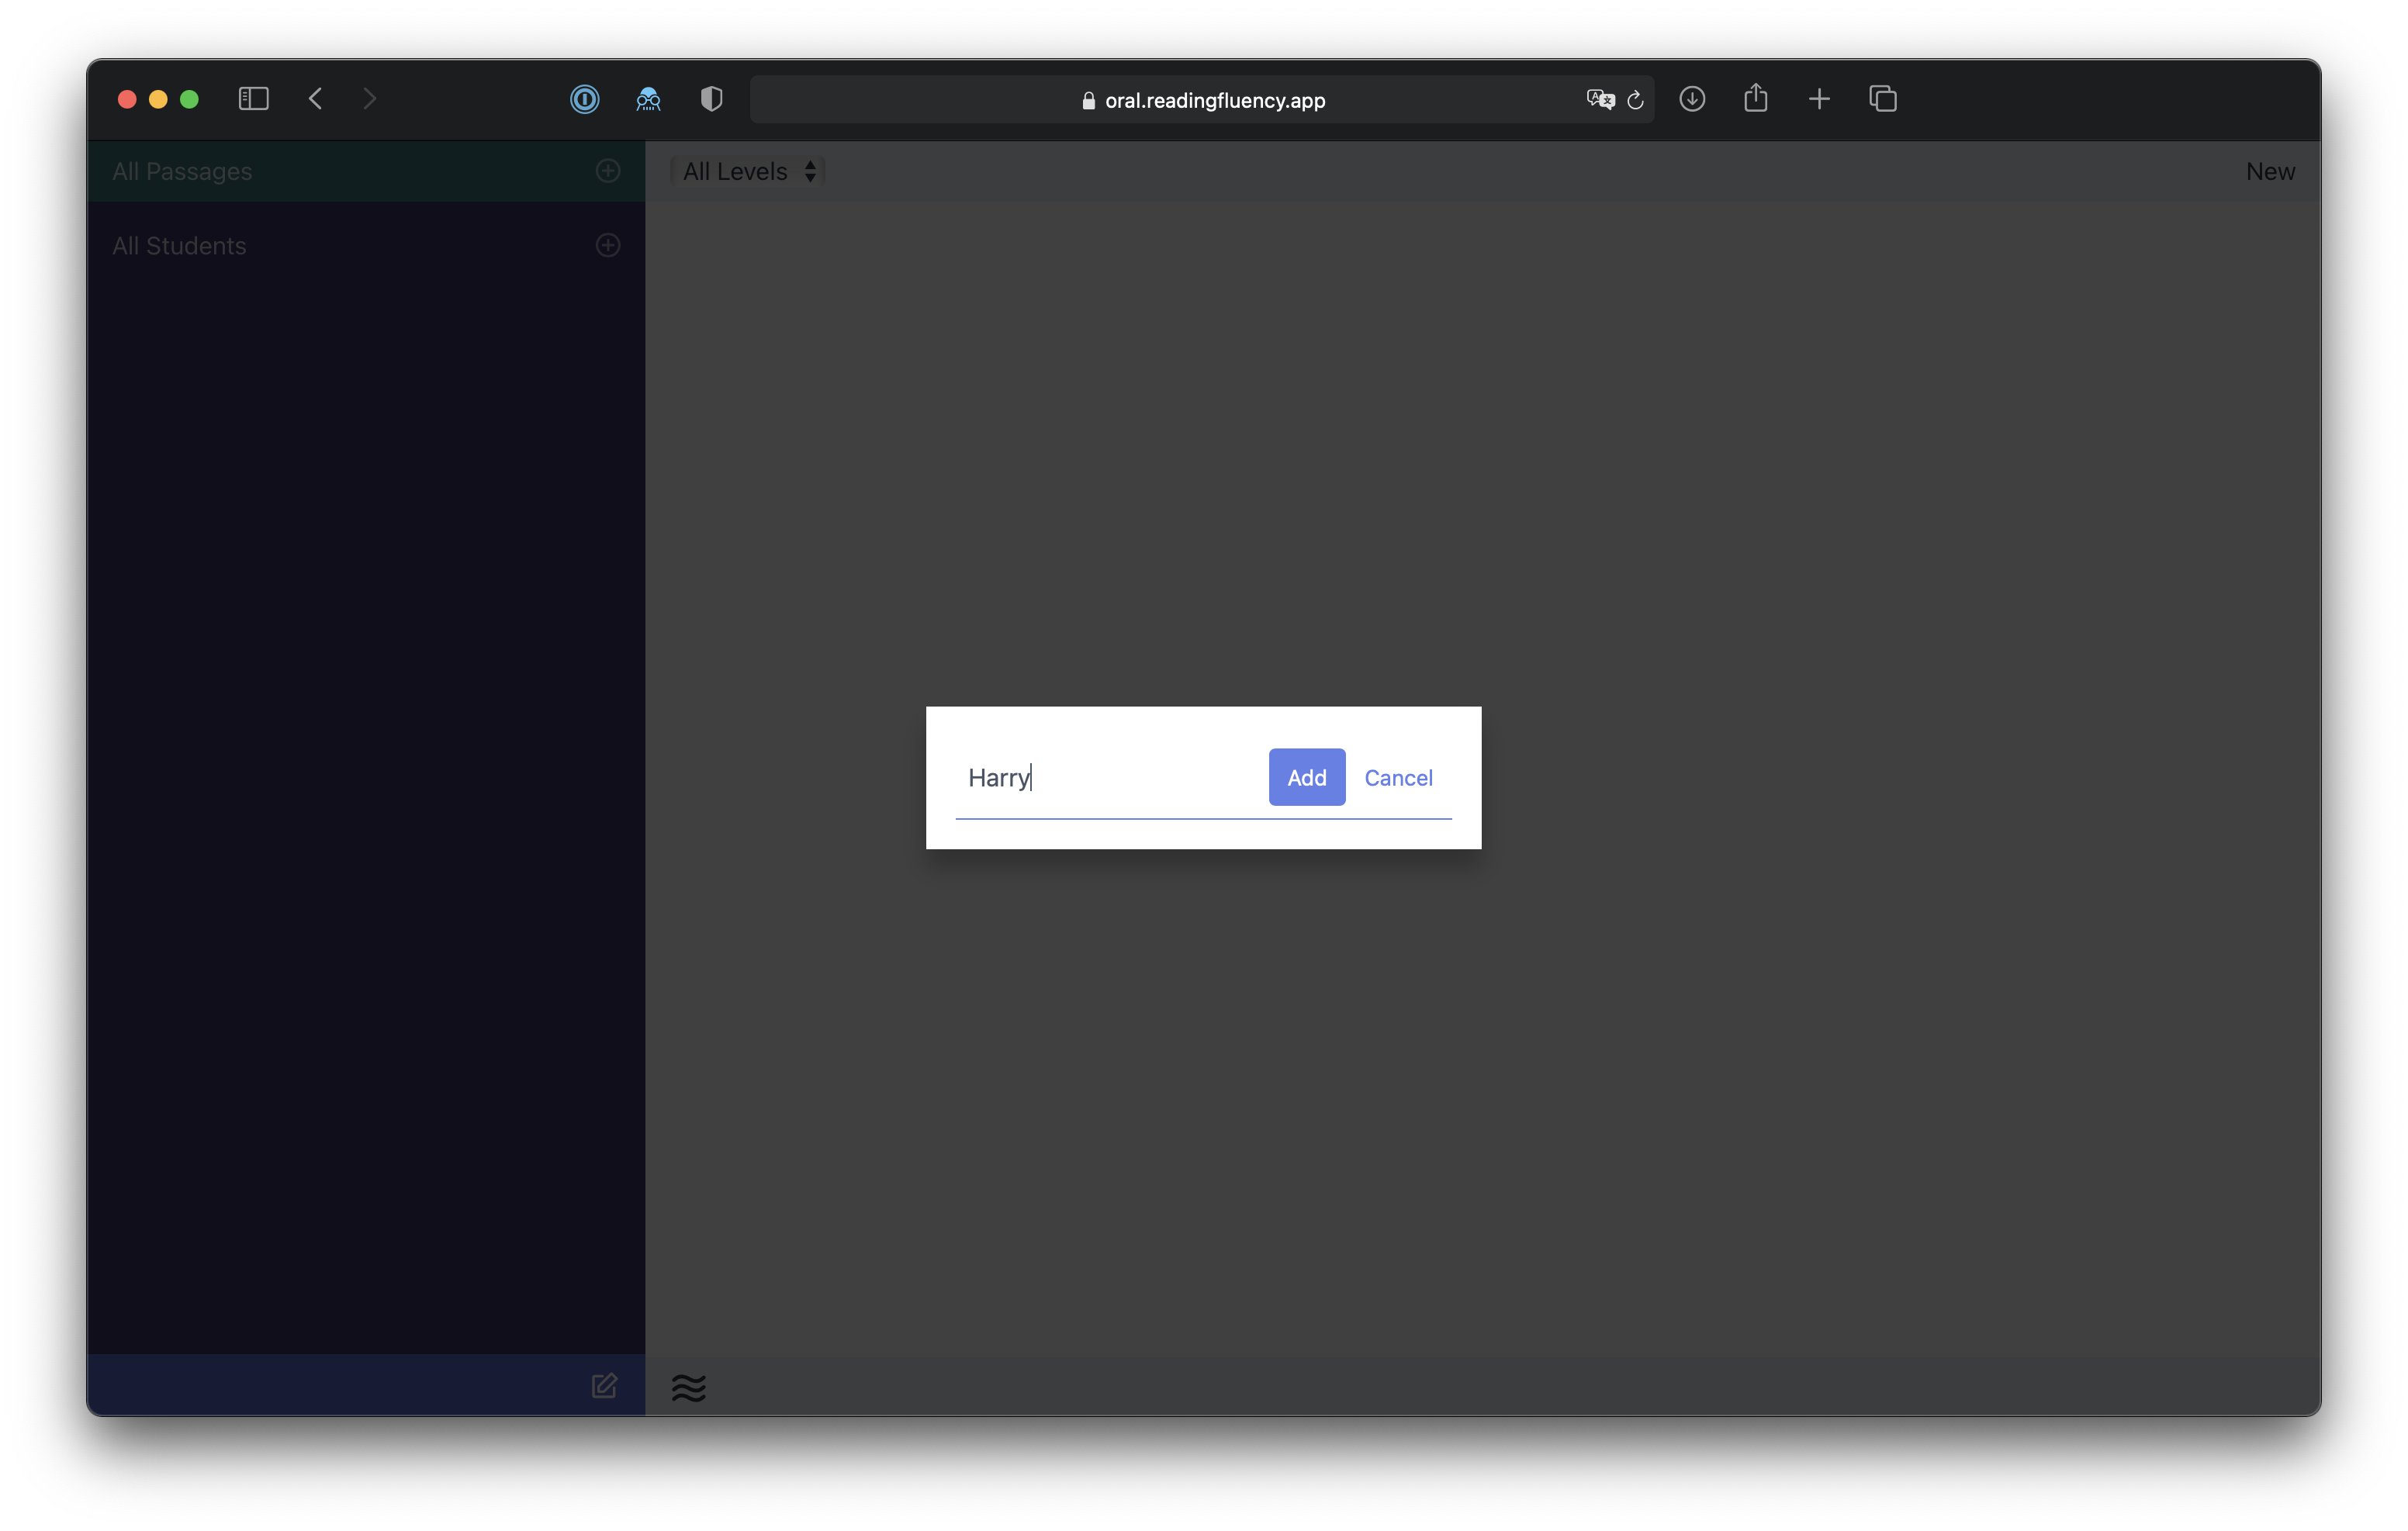Click the student name input containing Harry

(1100, 778)
